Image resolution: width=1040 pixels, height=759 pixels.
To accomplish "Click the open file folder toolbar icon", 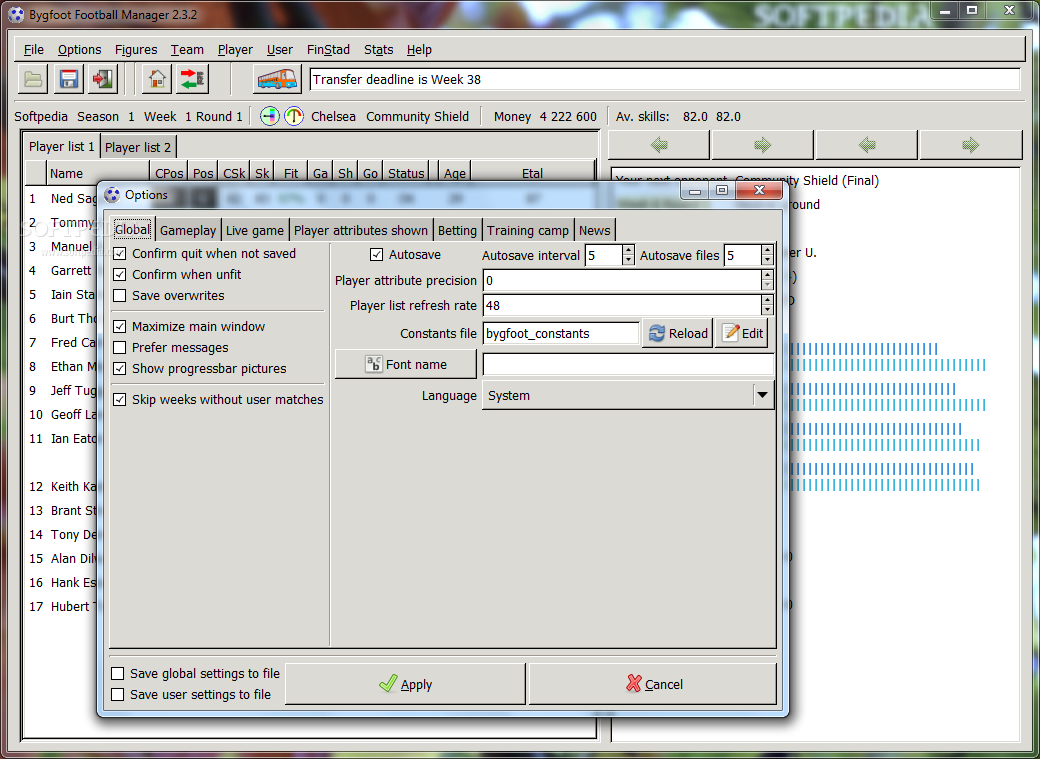I will coord(33,80).
